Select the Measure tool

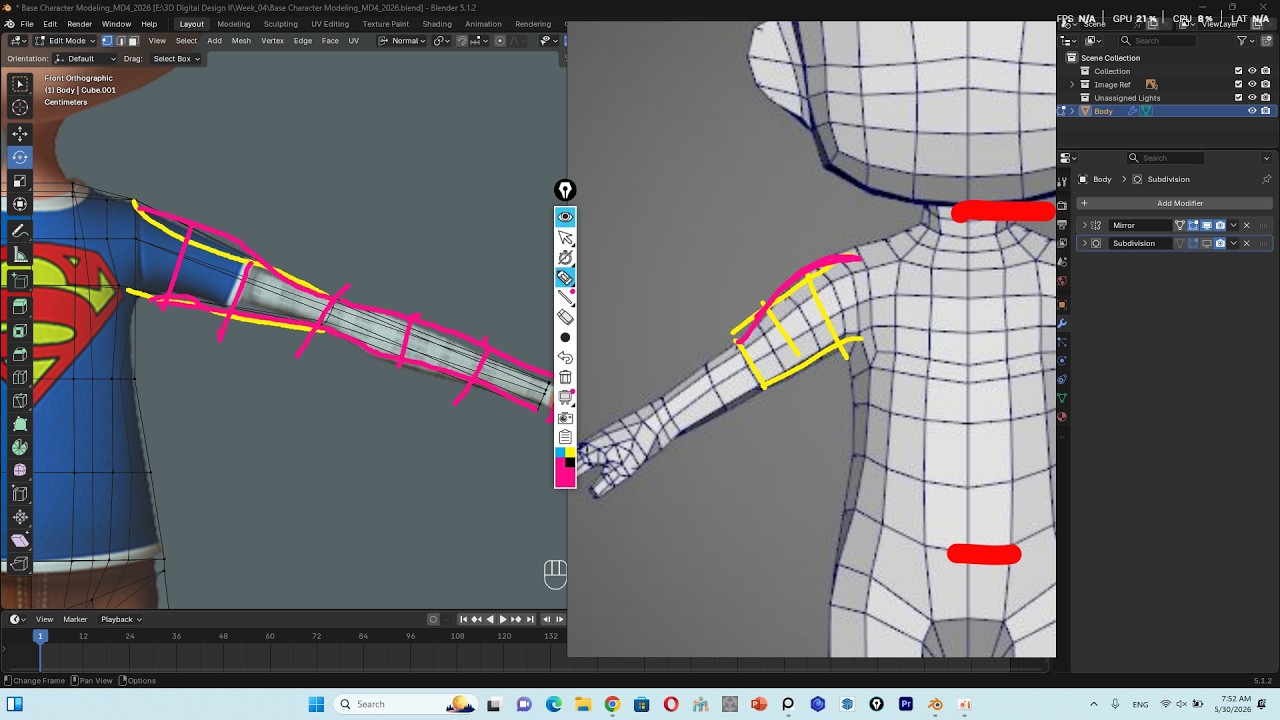(x=20, y=255)
